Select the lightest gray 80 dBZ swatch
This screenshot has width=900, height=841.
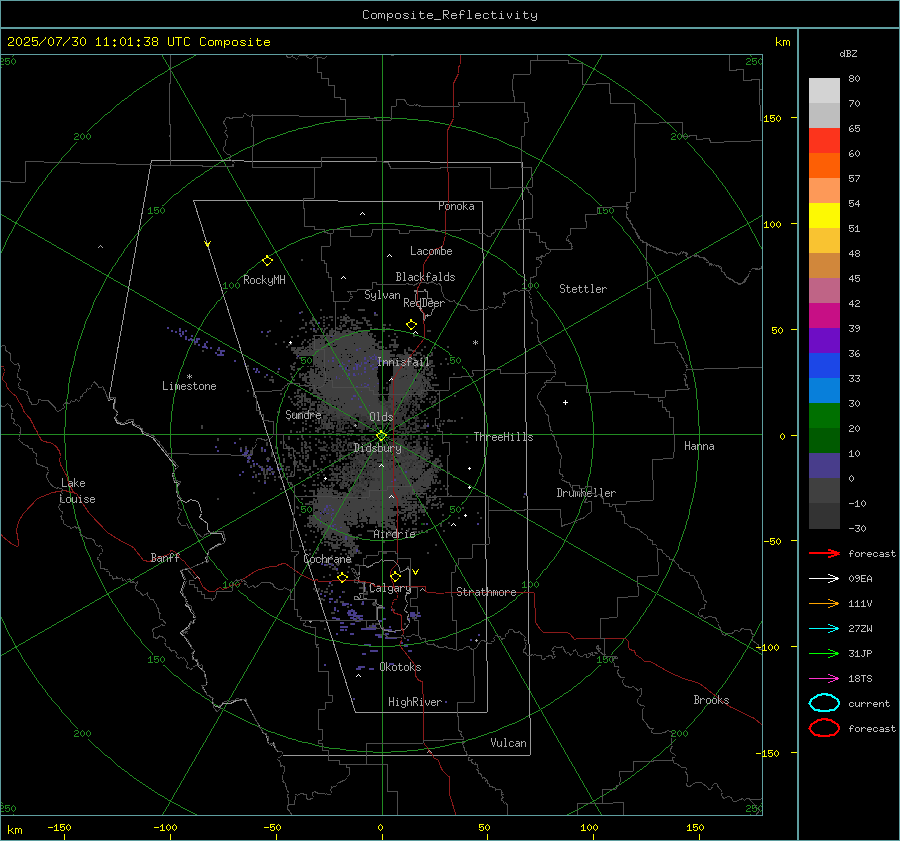point(824,90)
